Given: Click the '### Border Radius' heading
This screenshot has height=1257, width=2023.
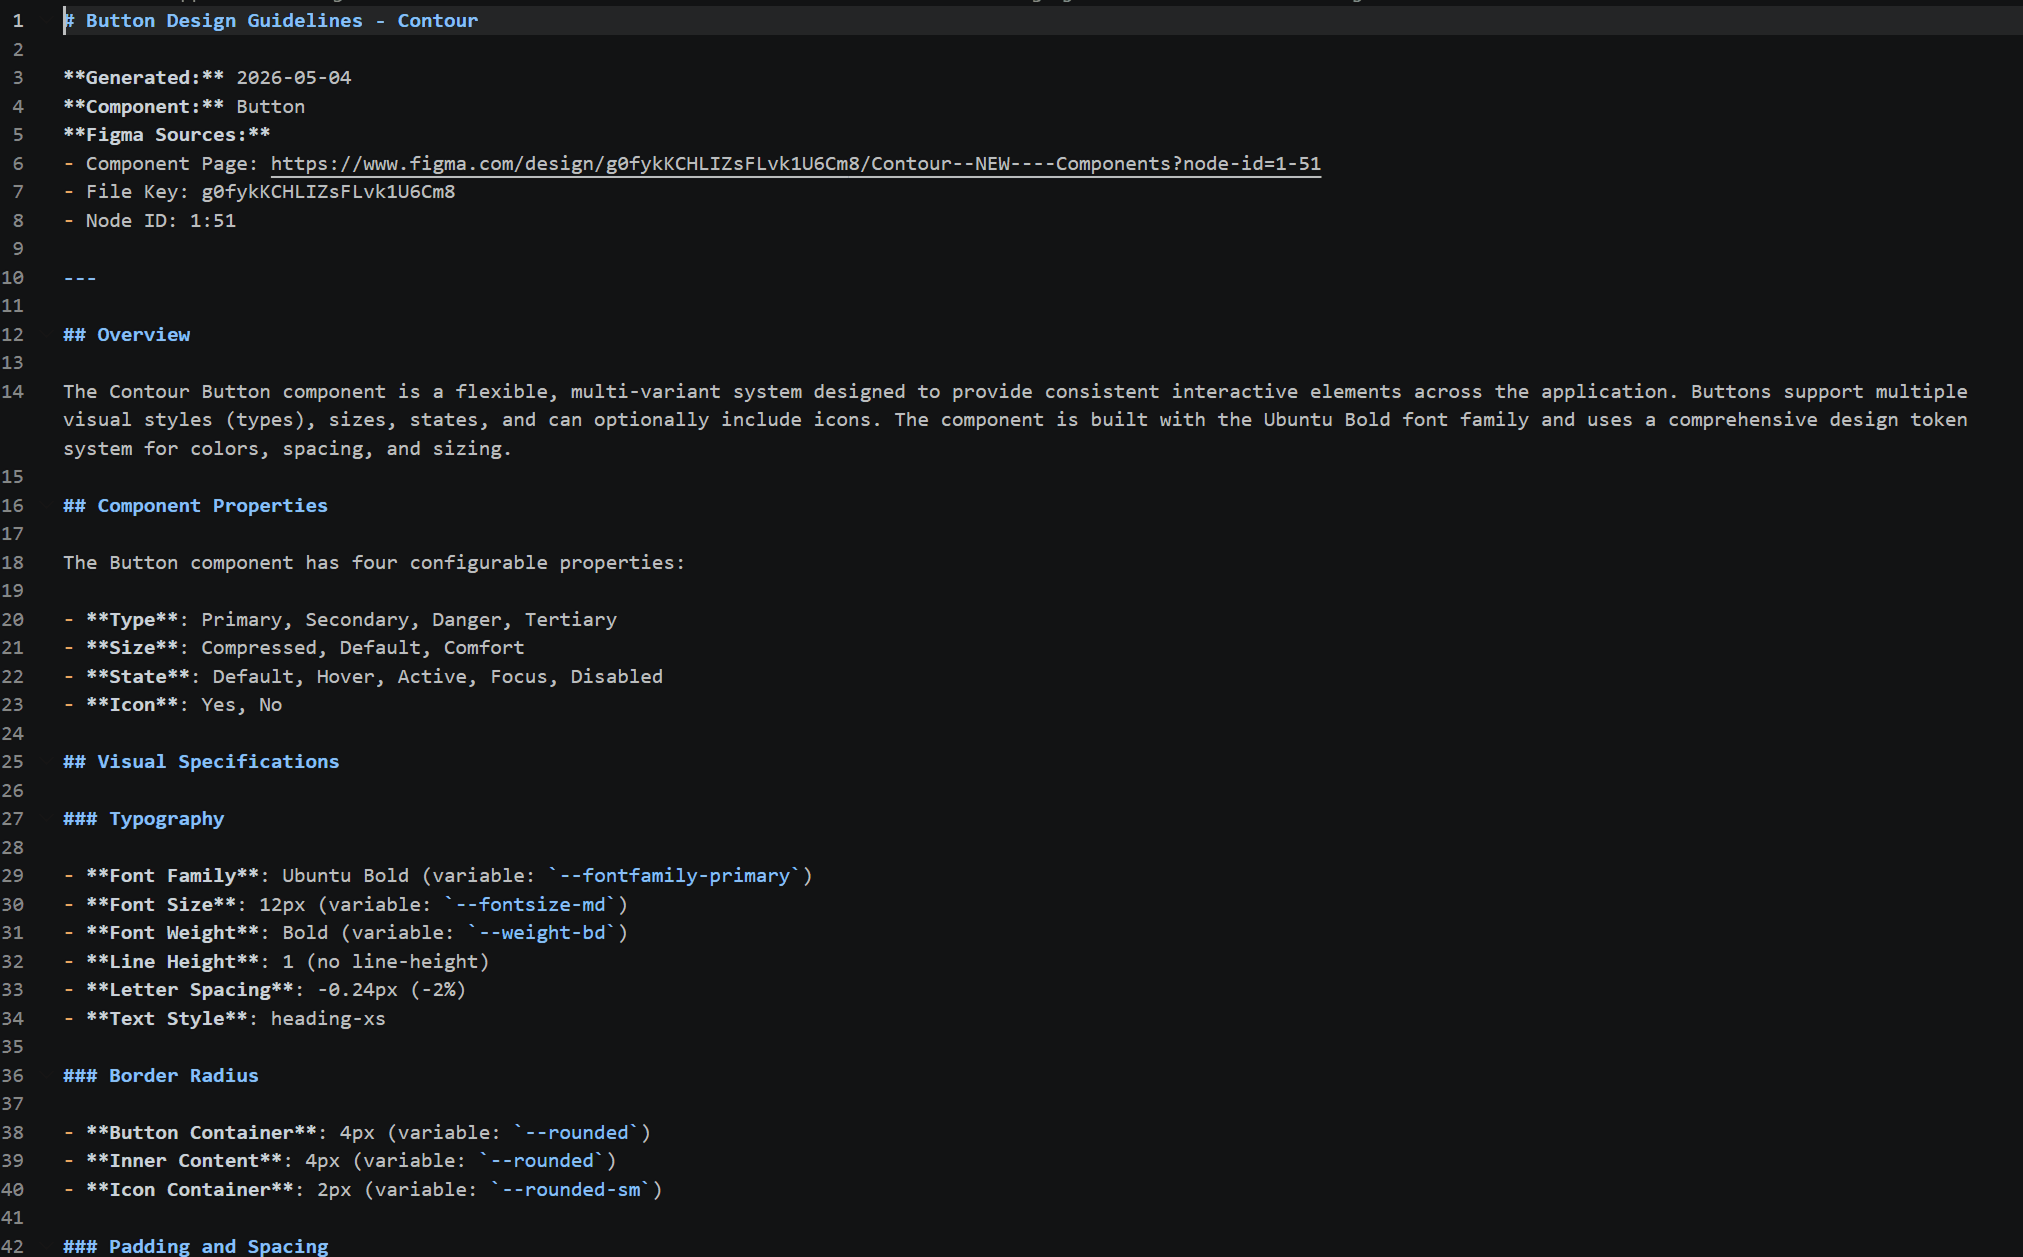Looking at the screenshot, I should pos(161,1076).
